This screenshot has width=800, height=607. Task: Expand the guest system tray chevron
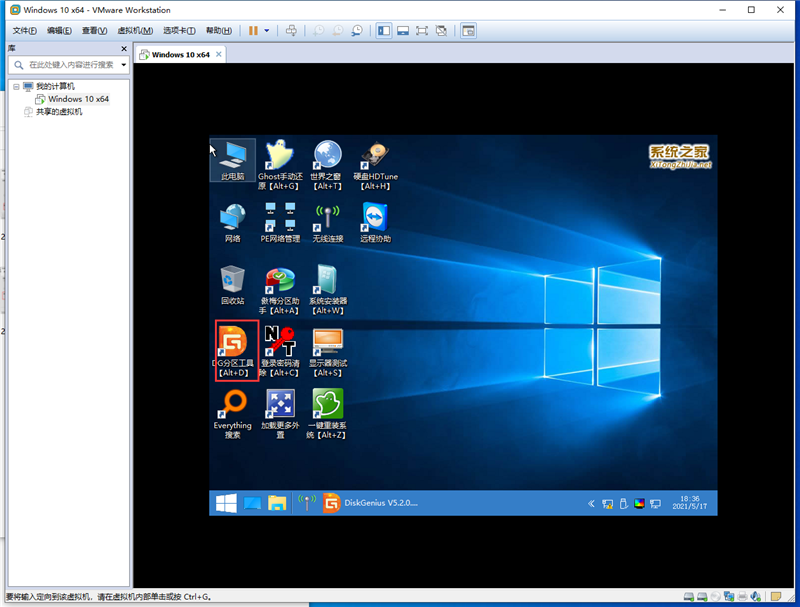coord(590,504)
